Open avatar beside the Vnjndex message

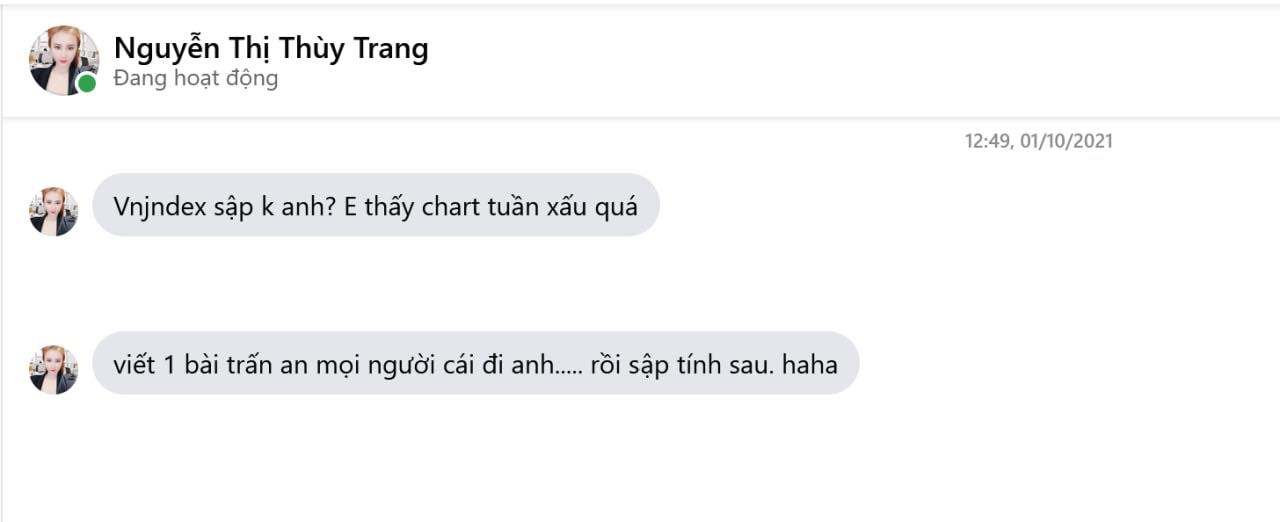click(54, 211)
